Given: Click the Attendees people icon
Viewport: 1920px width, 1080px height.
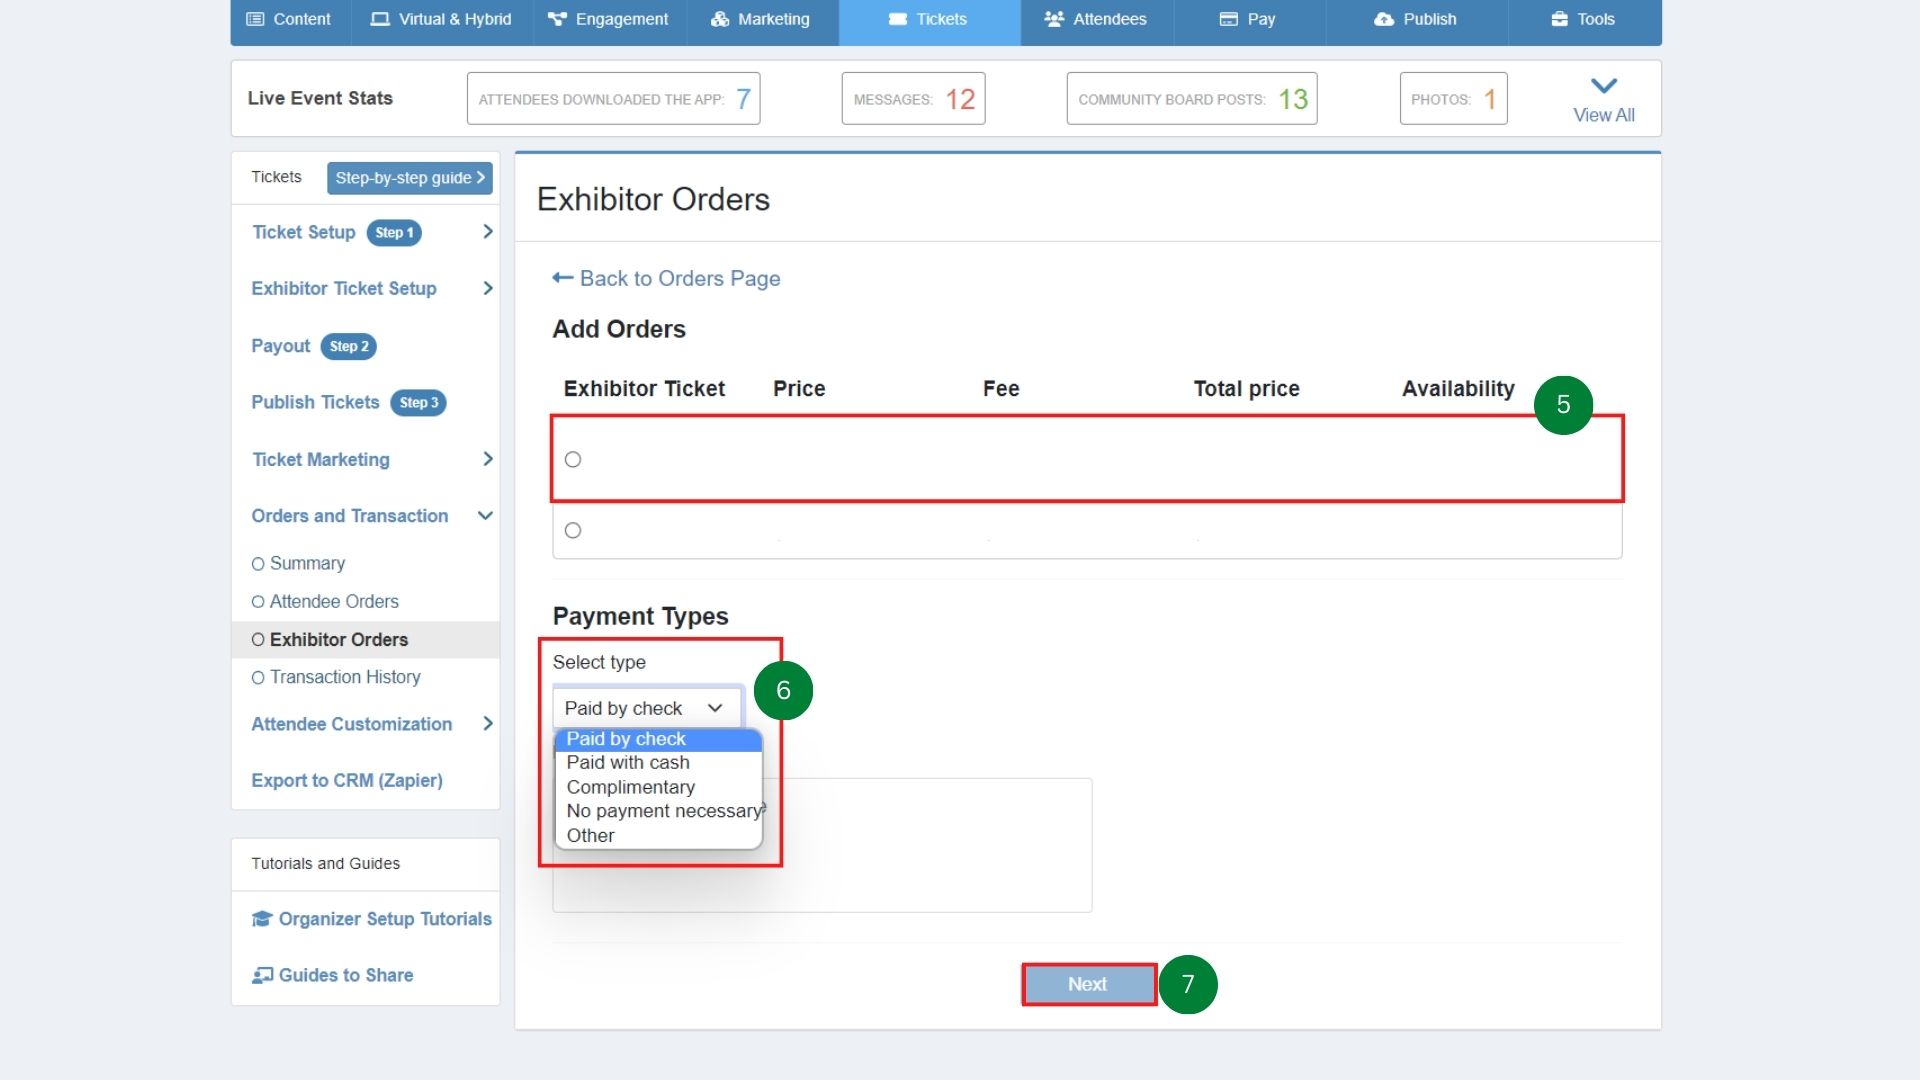Looking at the screenshot, I should tap(1054, 19).
